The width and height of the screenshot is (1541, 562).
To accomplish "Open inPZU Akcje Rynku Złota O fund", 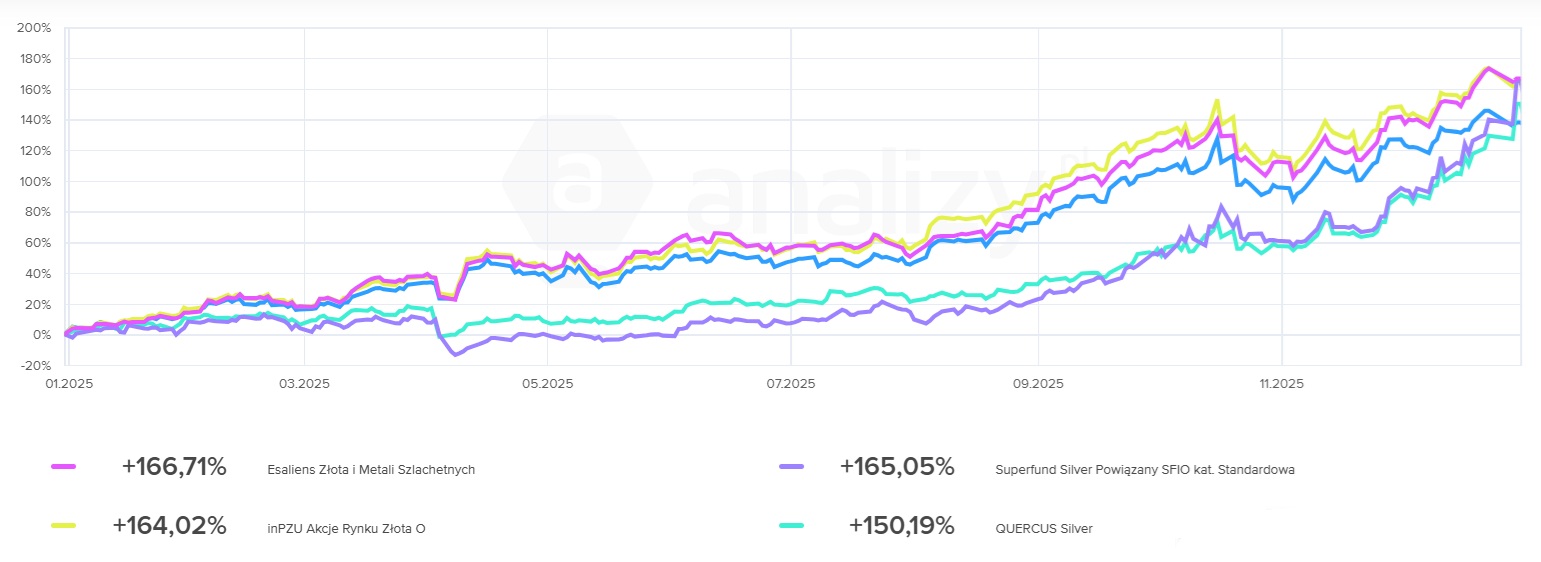I will (346, 528).
